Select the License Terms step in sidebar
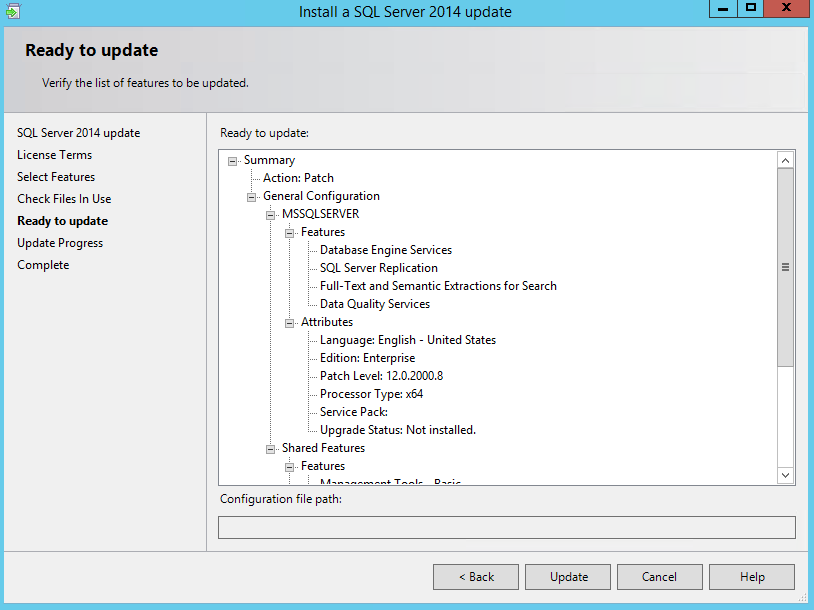814x610 pixels. 54,155
